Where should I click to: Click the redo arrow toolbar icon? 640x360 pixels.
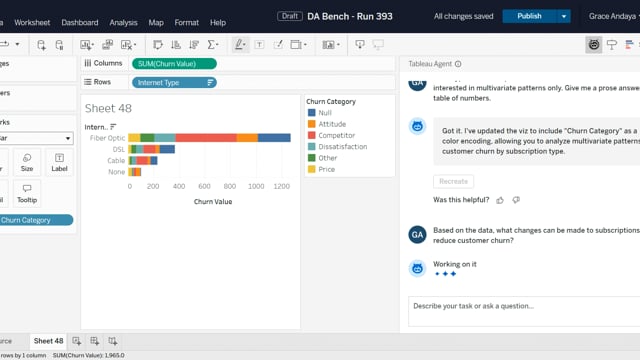coord(5,44)
